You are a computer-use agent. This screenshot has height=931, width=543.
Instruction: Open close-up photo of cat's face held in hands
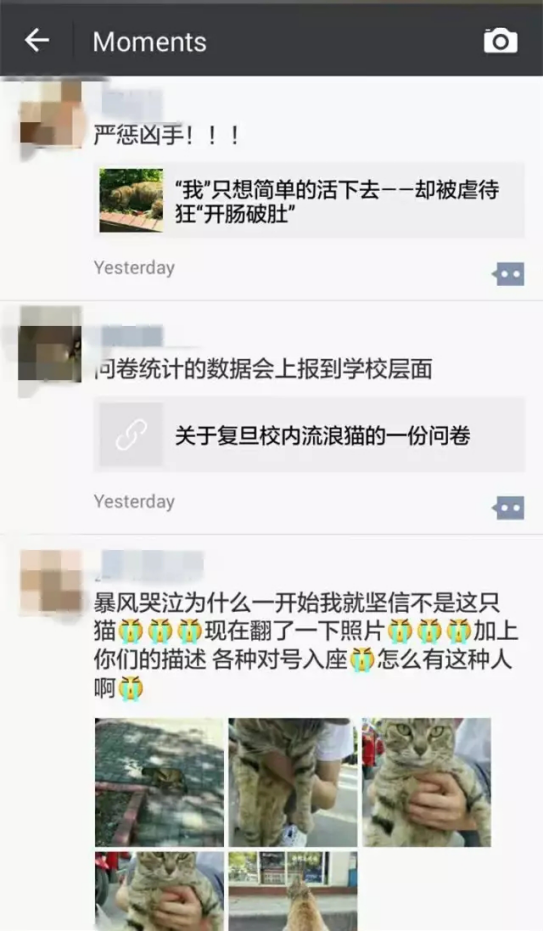[427, 783]
